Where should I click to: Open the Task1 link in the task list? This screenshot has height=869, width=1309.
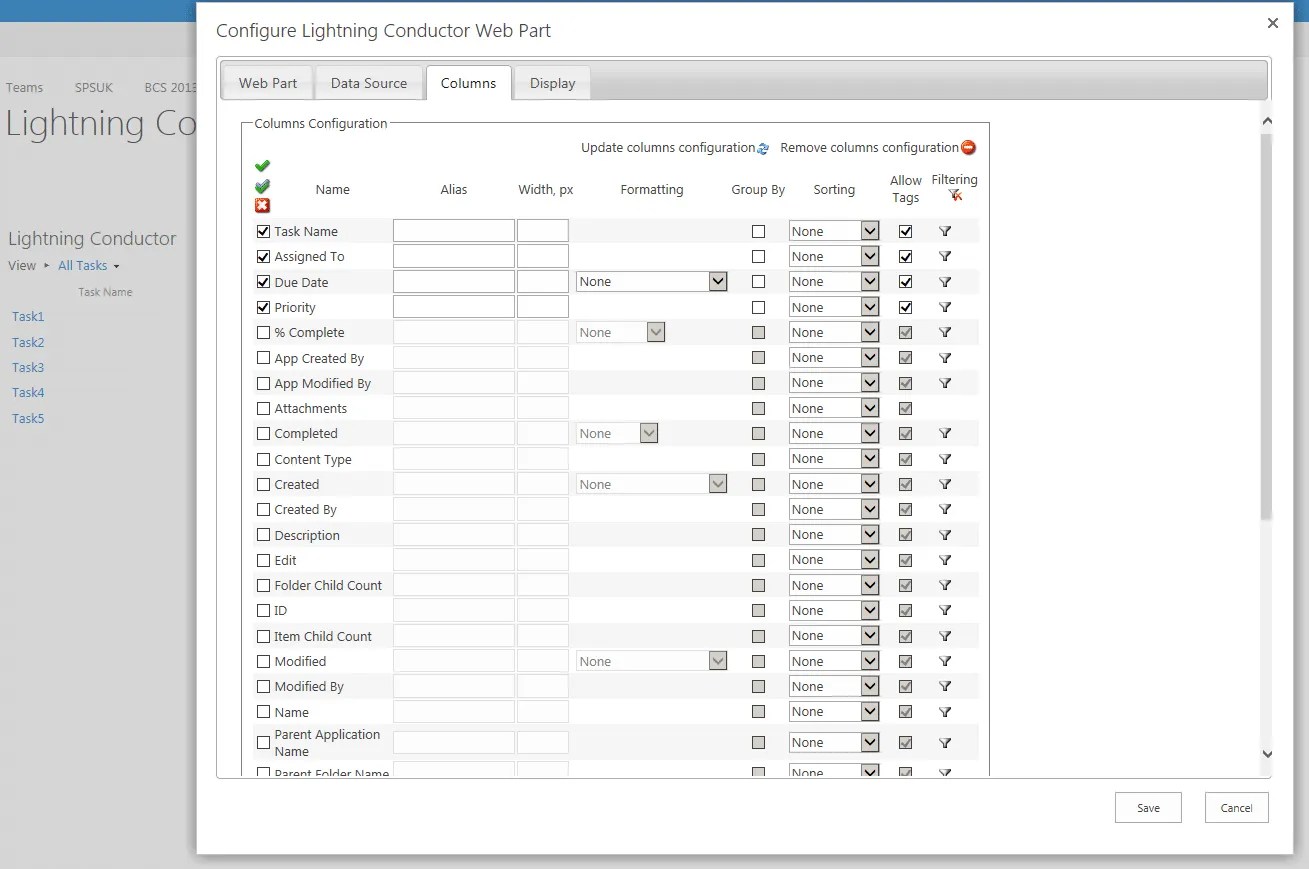28,316
